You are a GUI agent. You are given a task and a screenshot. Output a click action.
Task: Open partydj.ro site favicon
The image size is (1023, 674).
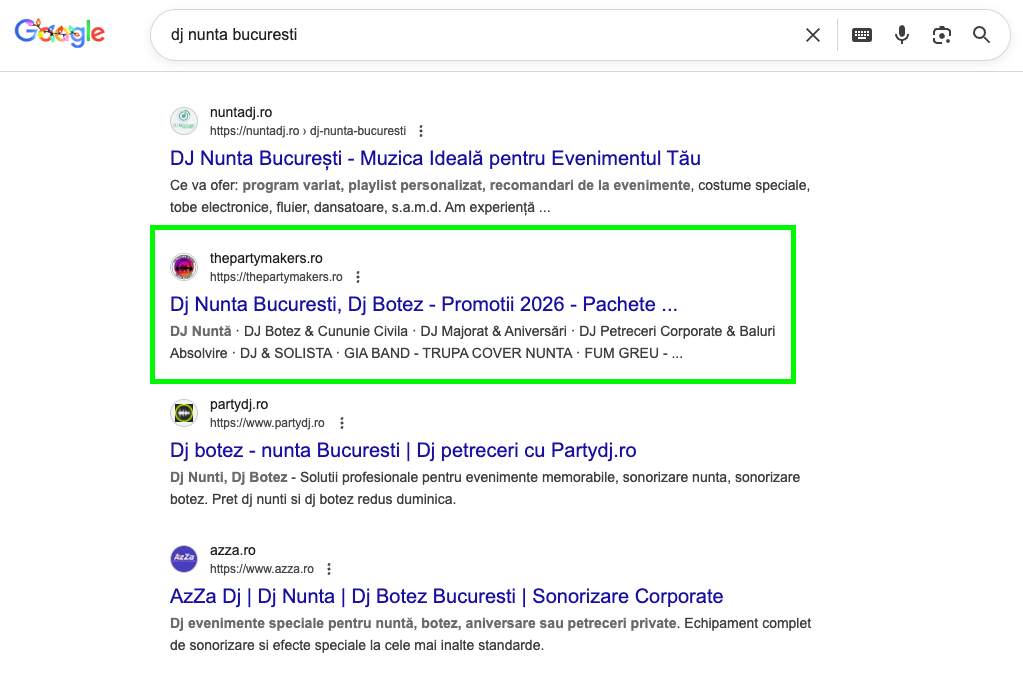coord(184,413)
